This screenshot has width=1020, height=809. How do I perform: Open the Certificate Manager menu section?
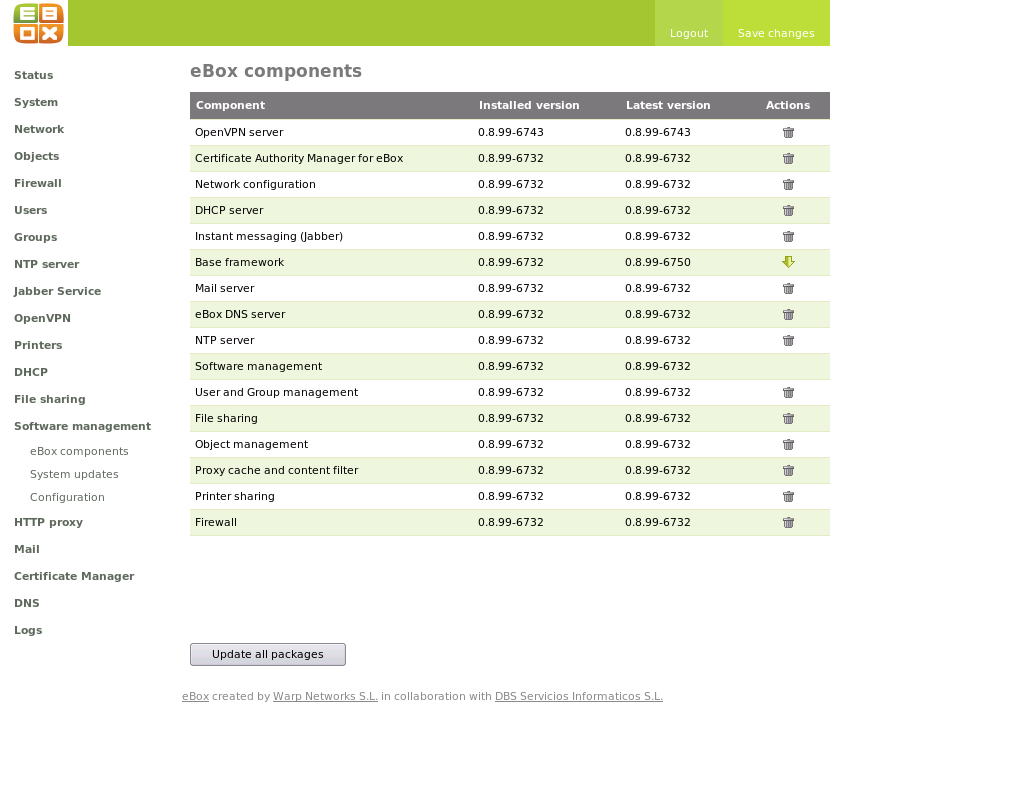coord(74,576)
